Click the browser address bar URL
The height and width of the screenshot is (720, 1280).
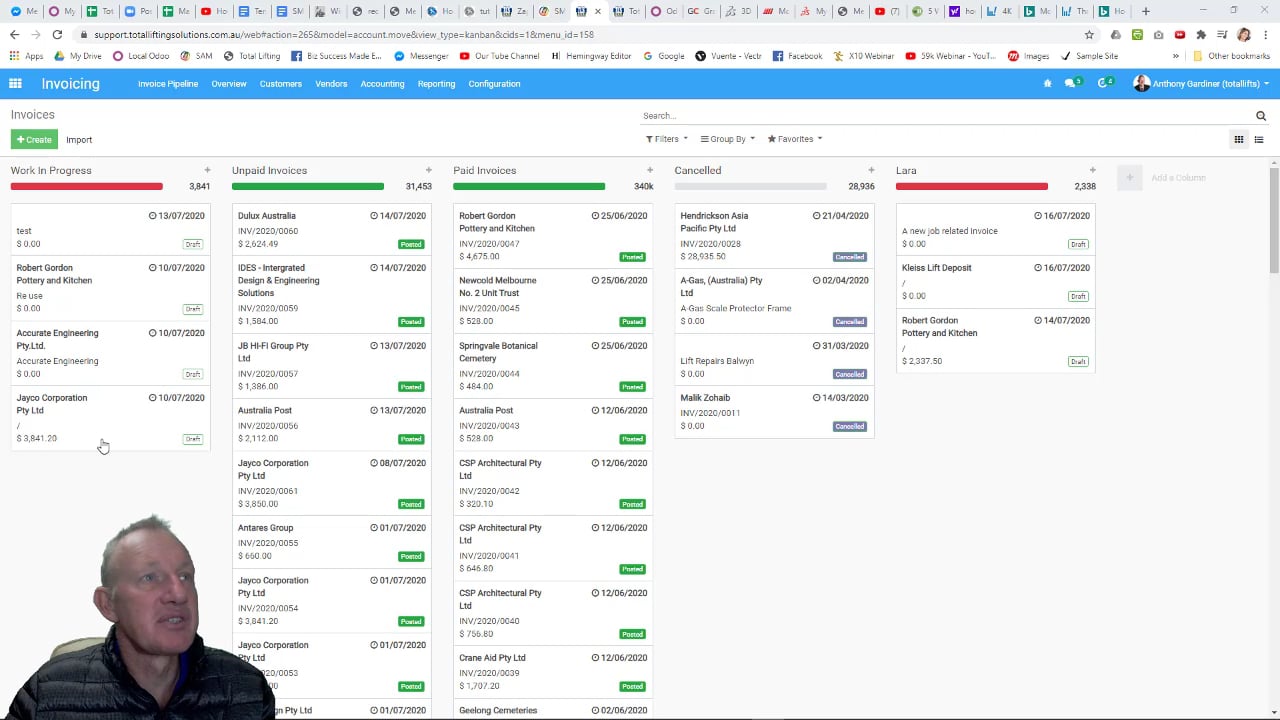(x=344, y=34)
